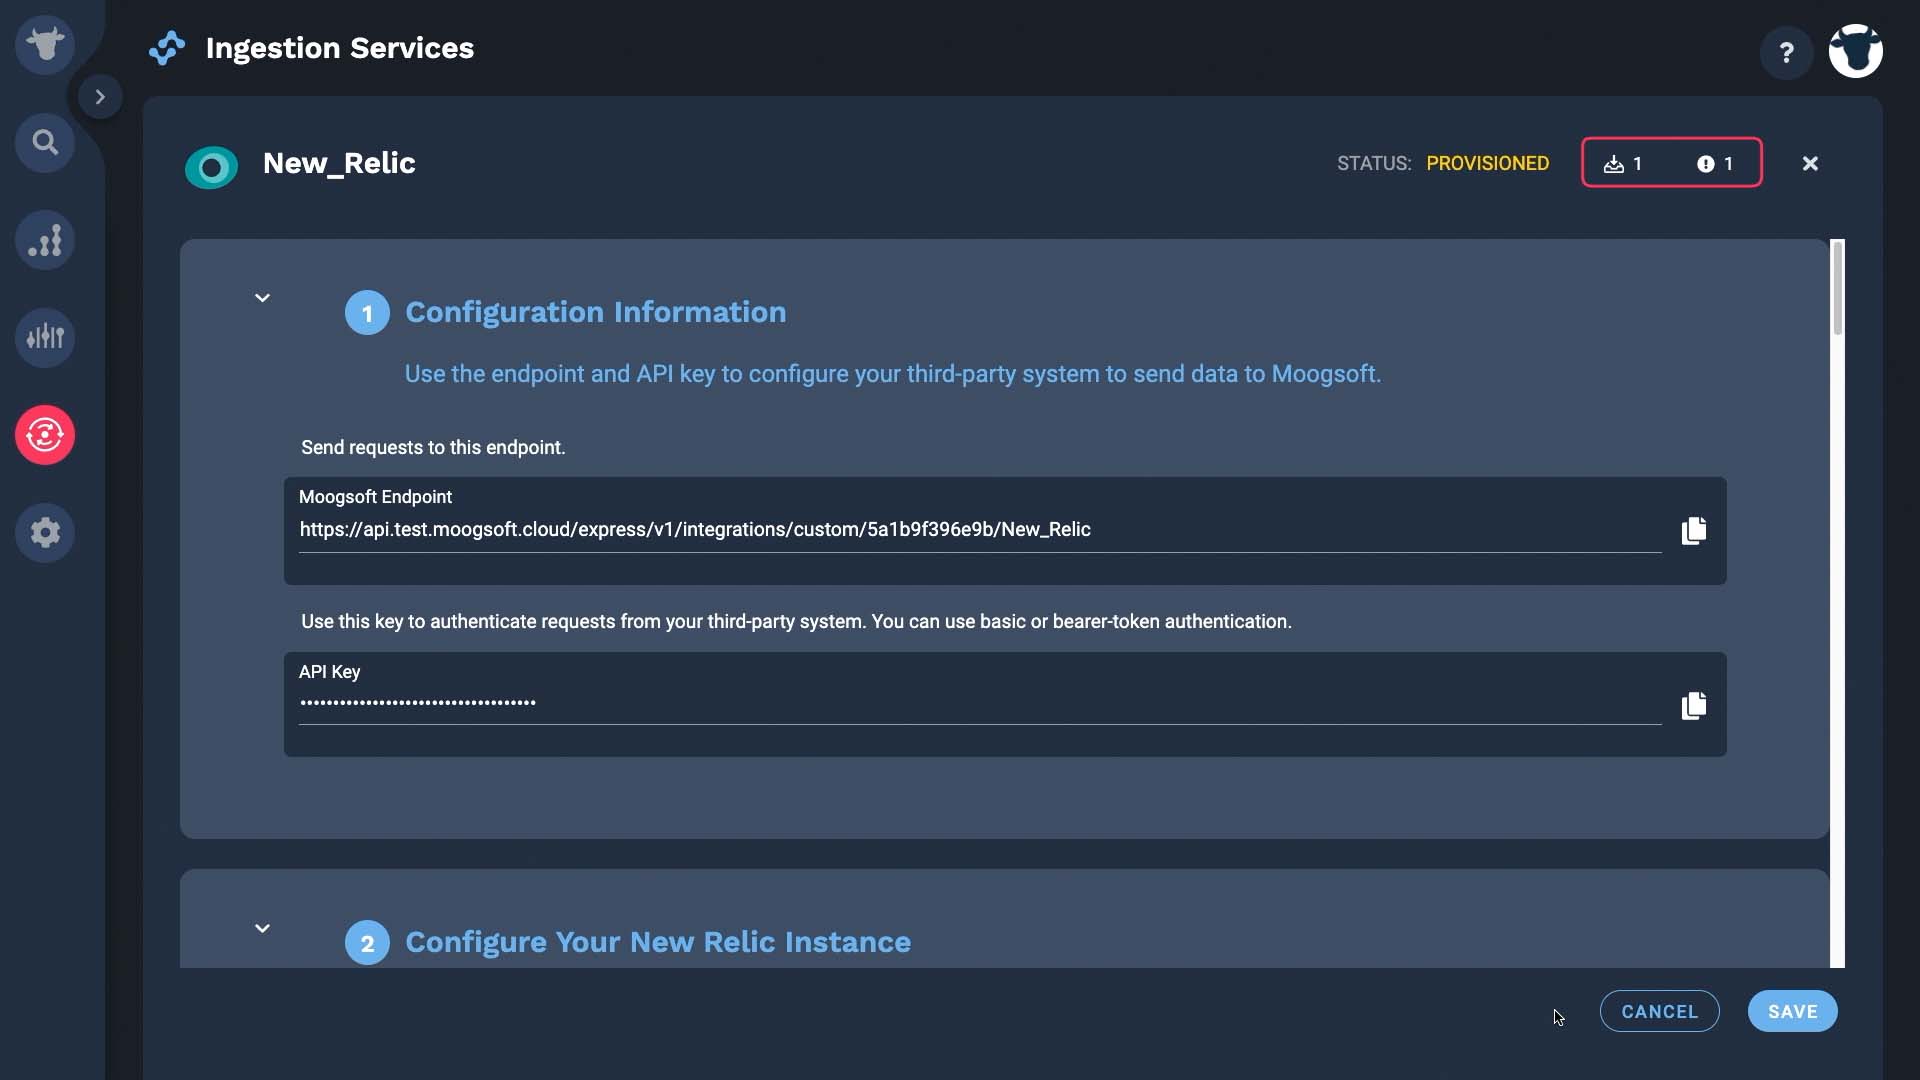The image size is (1920, 1080).
Task: Copy the Moogsoft Endpoint URL
Action: point(1694,530)
